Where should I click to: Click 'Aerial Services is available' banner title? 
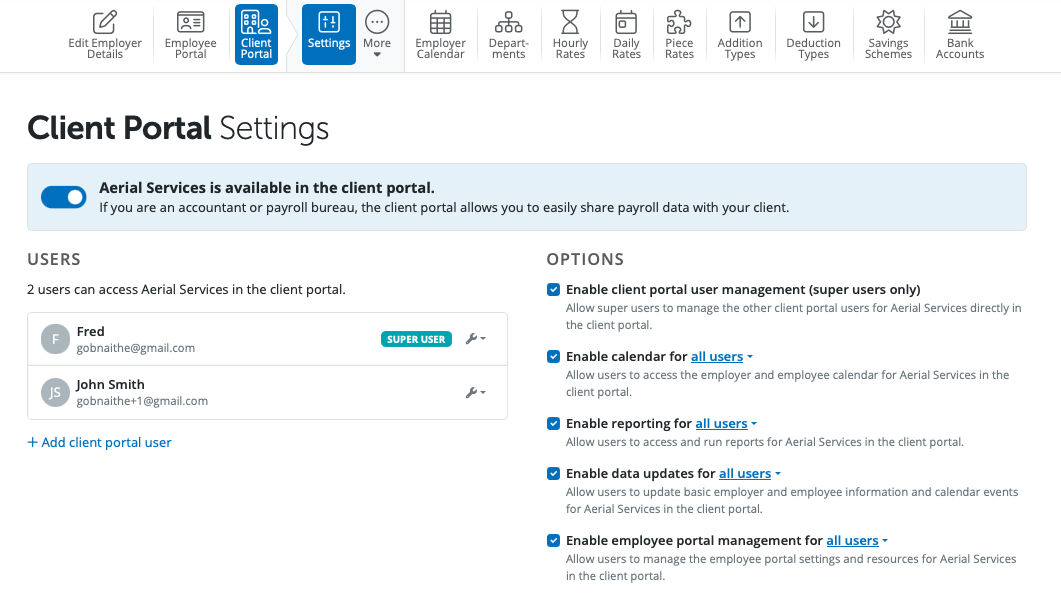coord(267,187)
